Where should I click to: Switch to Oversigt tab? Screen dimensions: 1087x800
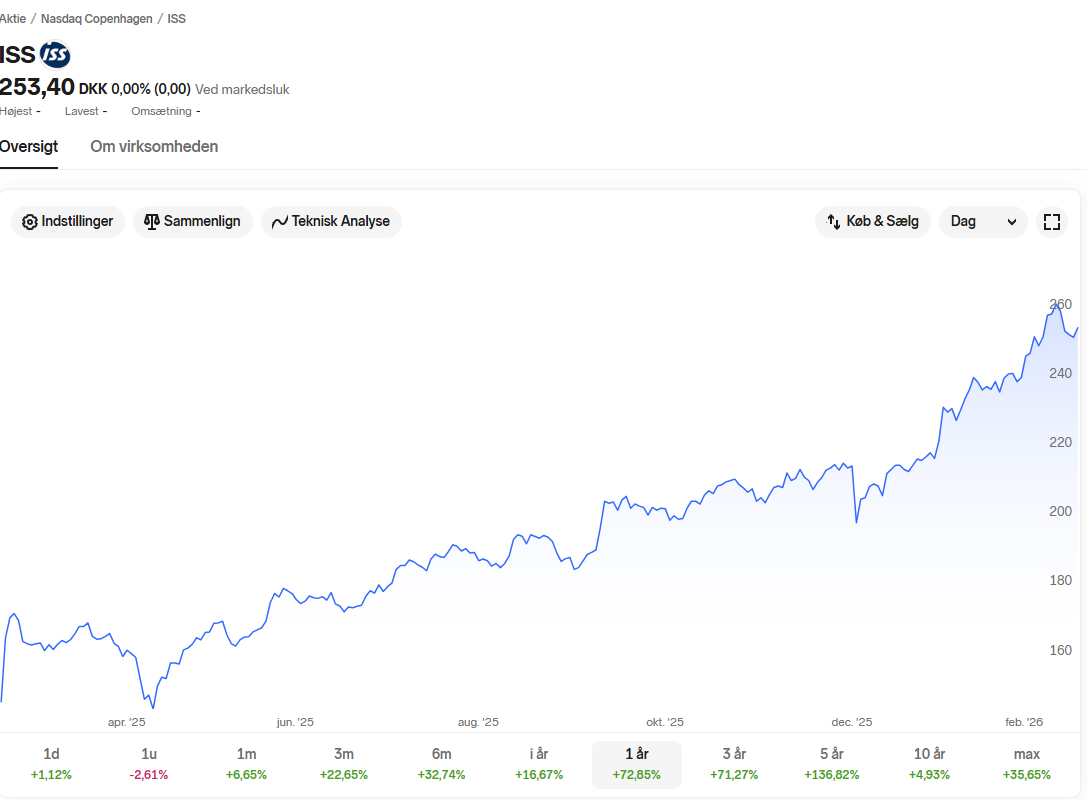[x=29, y=147]
